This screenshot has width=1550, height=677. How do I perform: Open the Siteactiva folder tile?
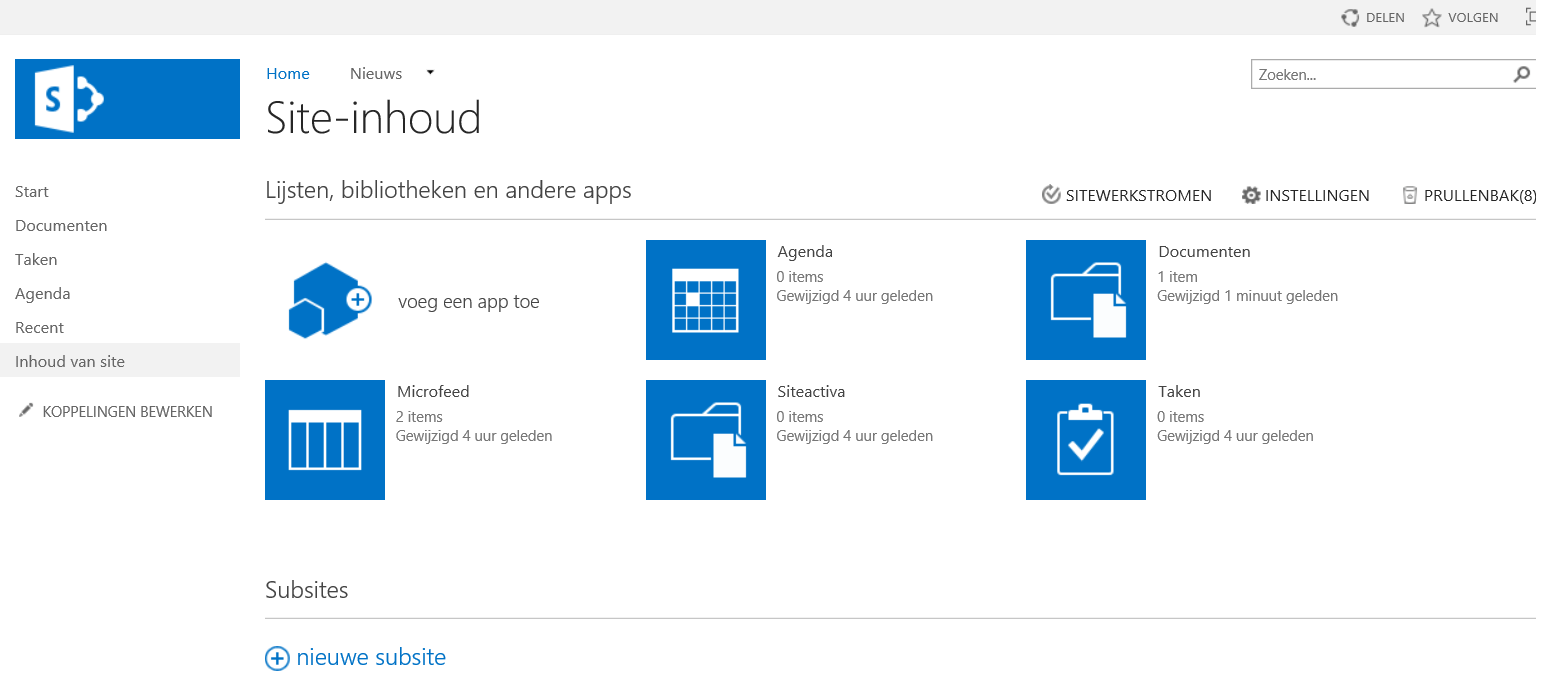(706, 440)
